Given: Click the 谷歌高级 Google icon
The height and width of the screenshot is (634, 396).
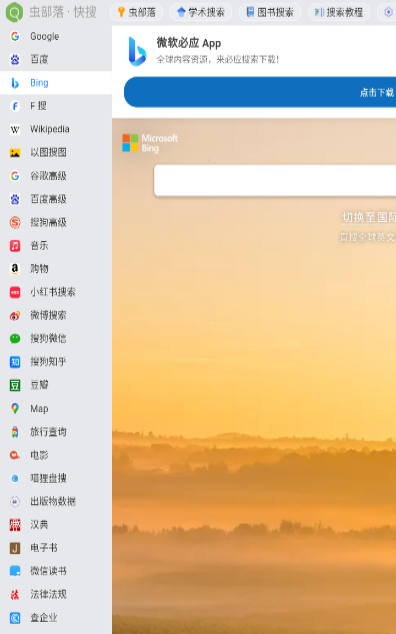Looking at the screenshot, I should point(15,176).
